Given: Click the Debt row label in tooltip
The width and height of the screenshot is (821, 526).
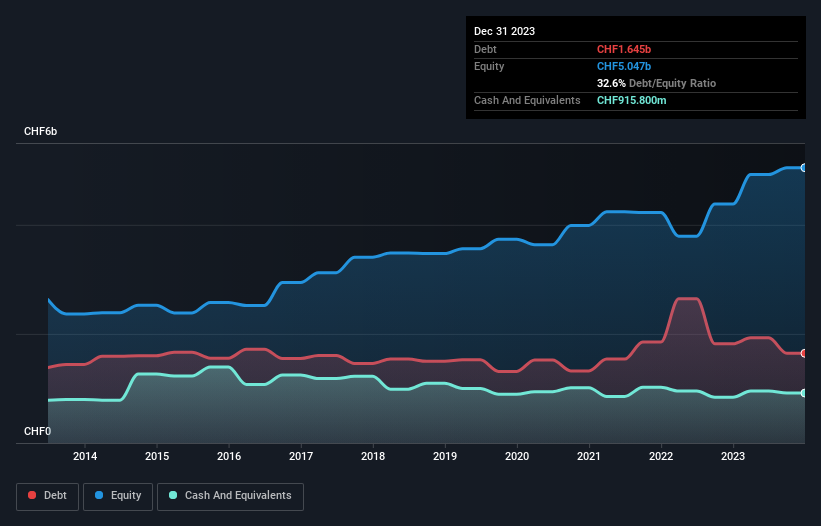Looking at the screenshot, I should pyautogui.click(x=485, y=49).
